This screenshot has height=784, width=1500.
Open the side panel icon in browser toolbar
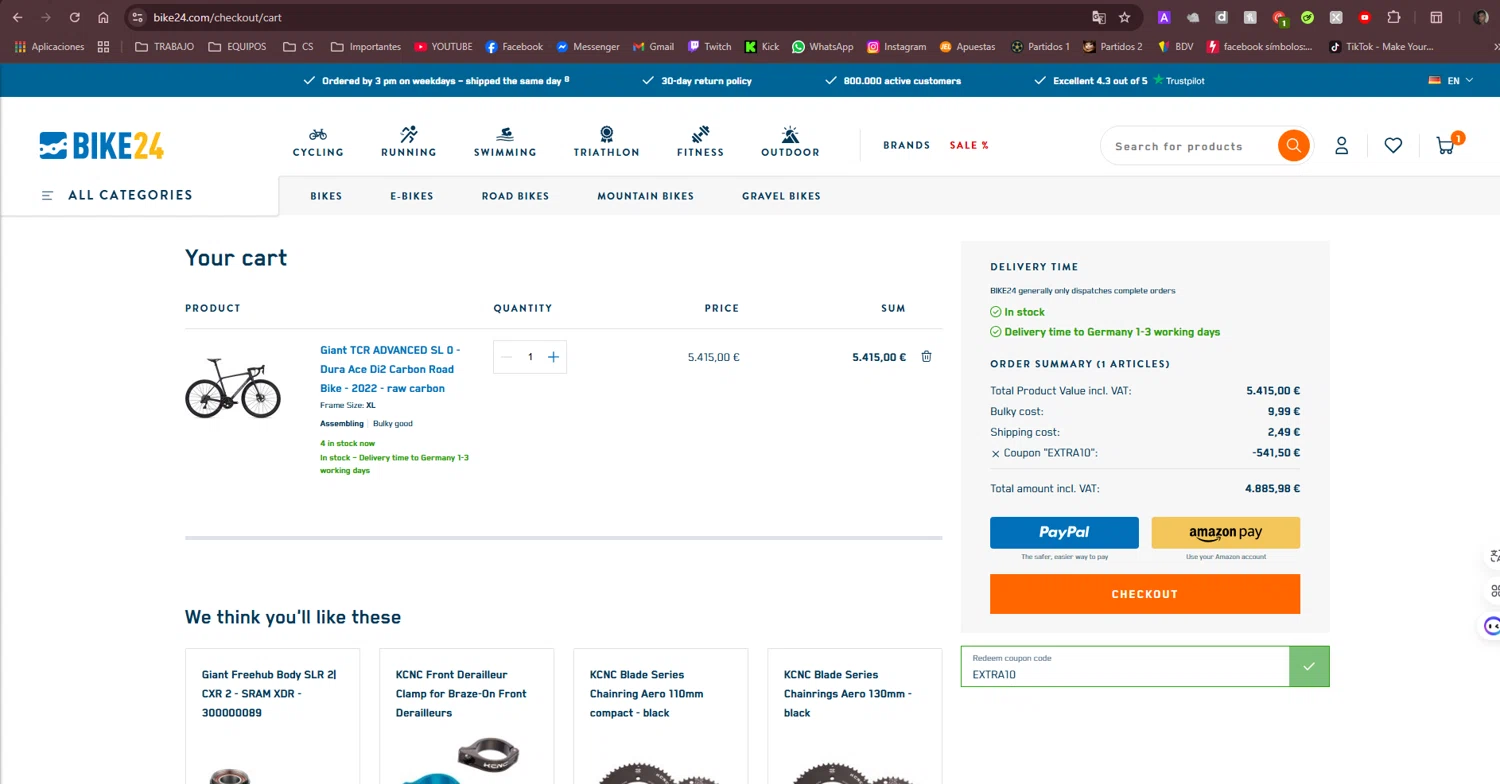[x=1436, y=17]
